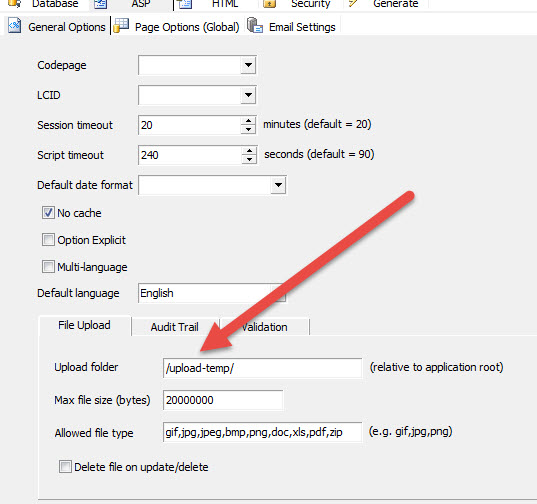Click the Generate pencil icon
The height and width of the screenshot is (504, 537).
click(353, 3)
